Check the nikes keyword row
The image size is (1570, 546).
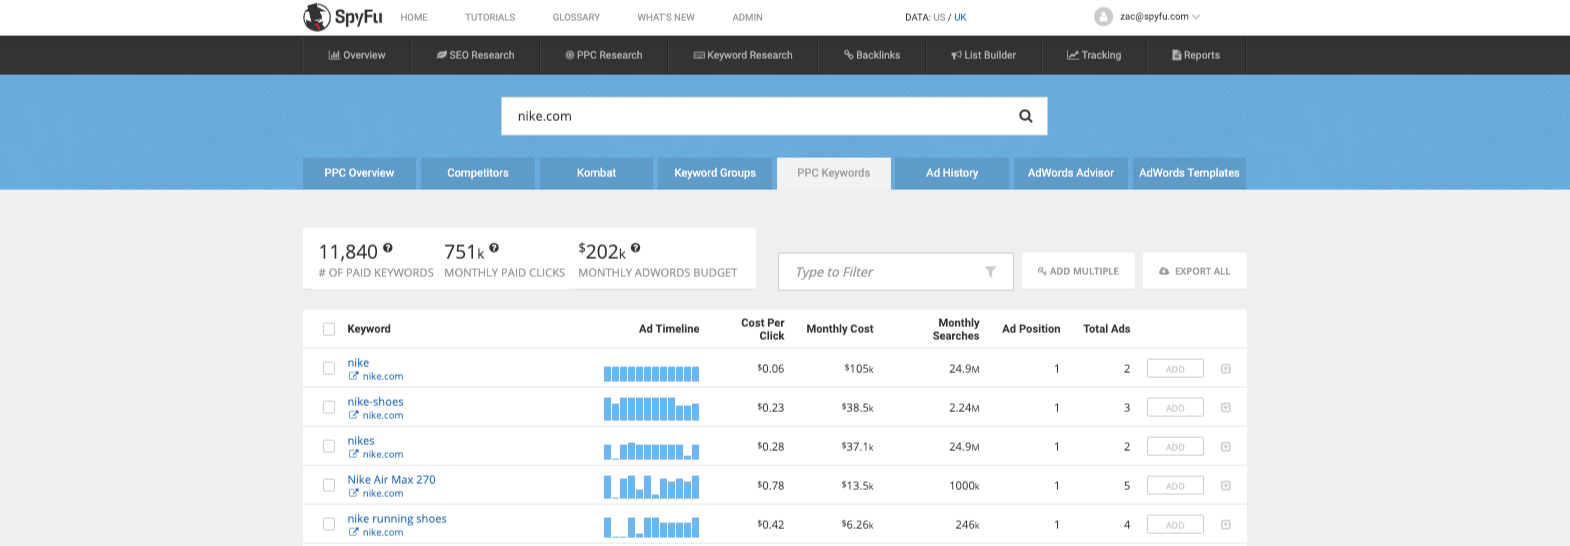click(x=329, y=447)
